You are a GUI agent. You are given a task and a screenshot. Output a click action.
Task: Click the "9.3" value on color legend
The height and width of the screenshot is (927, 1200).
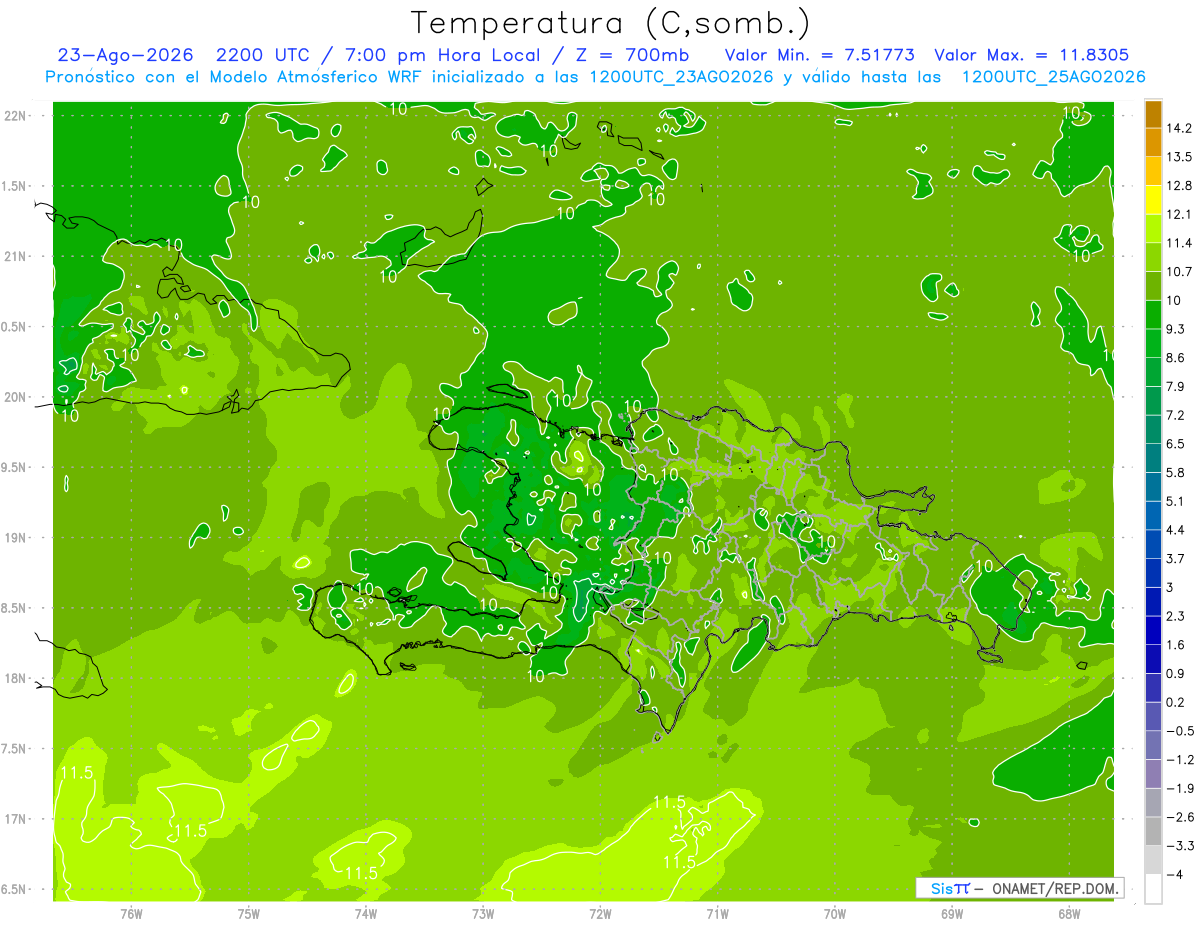click(1177, 329)
